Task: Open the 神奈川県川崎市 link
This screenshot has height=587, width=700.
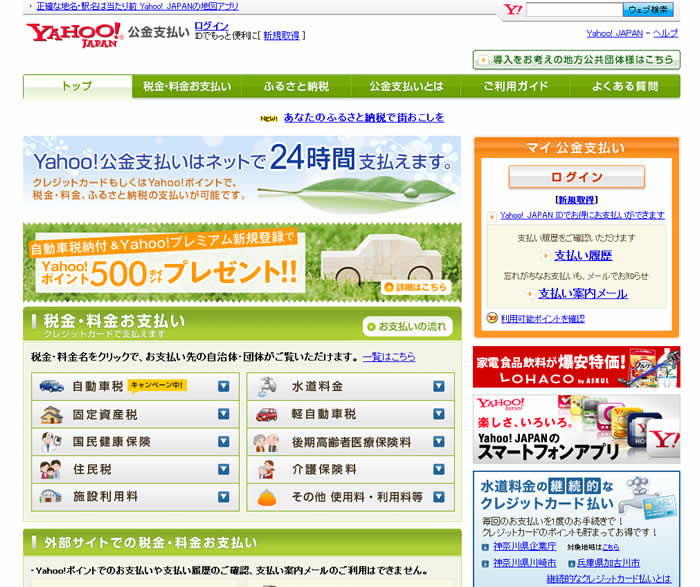Action: tap(525, 563)
